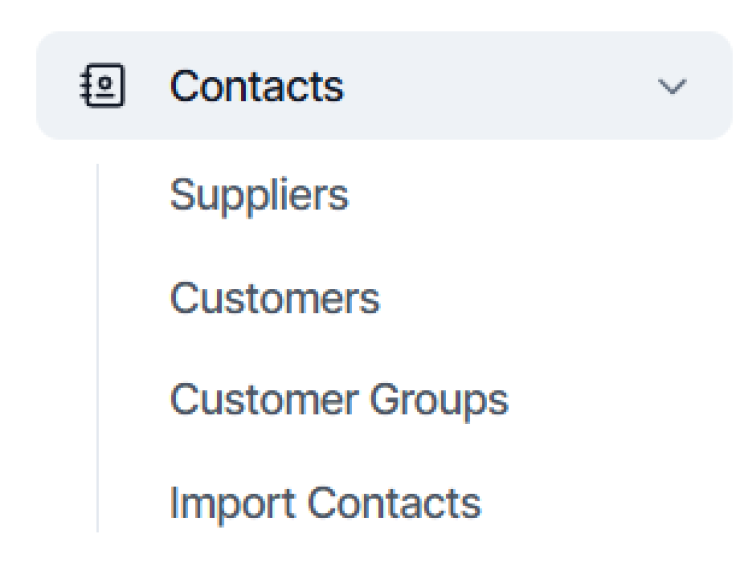Open the Suppliers submenu item
This screenshot has width=740, height=583.
tap(259, 195)
